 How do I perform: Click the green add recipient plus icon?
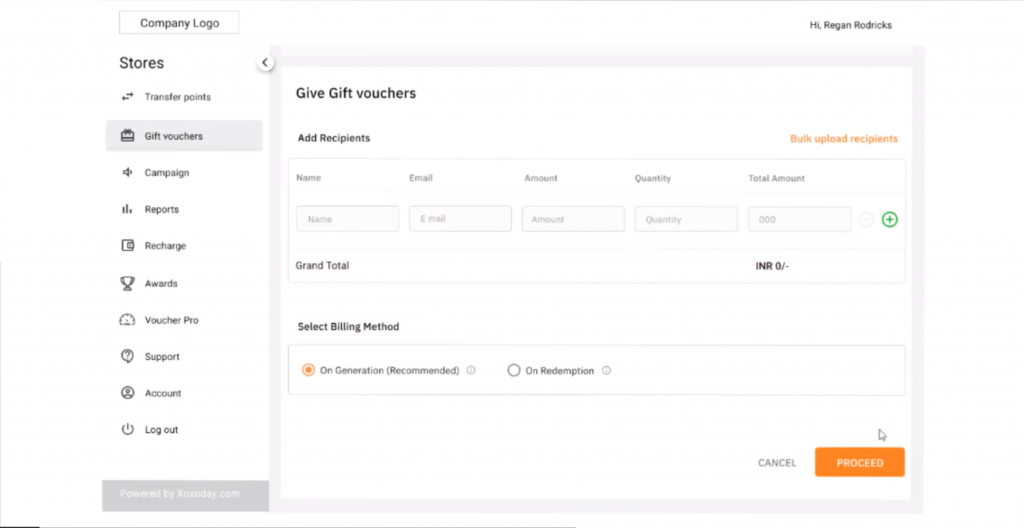[889, 219]
